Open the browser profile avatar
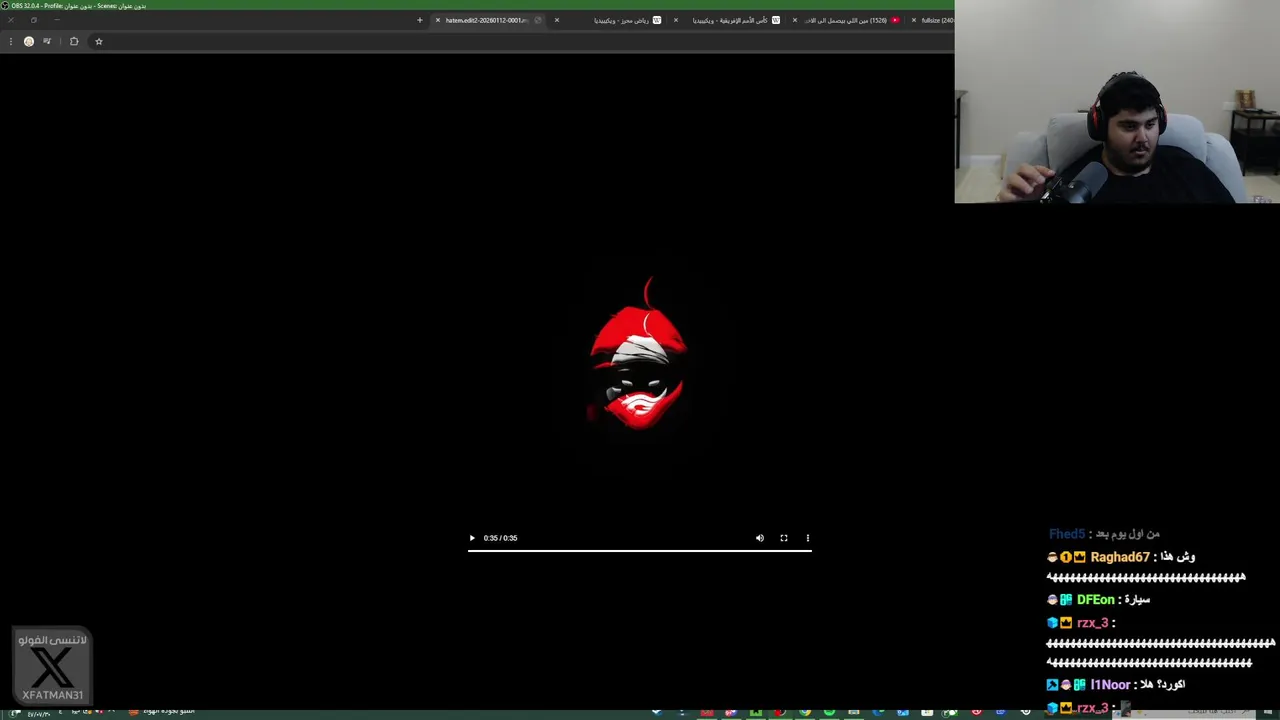1280x720 pixels. 28,41
